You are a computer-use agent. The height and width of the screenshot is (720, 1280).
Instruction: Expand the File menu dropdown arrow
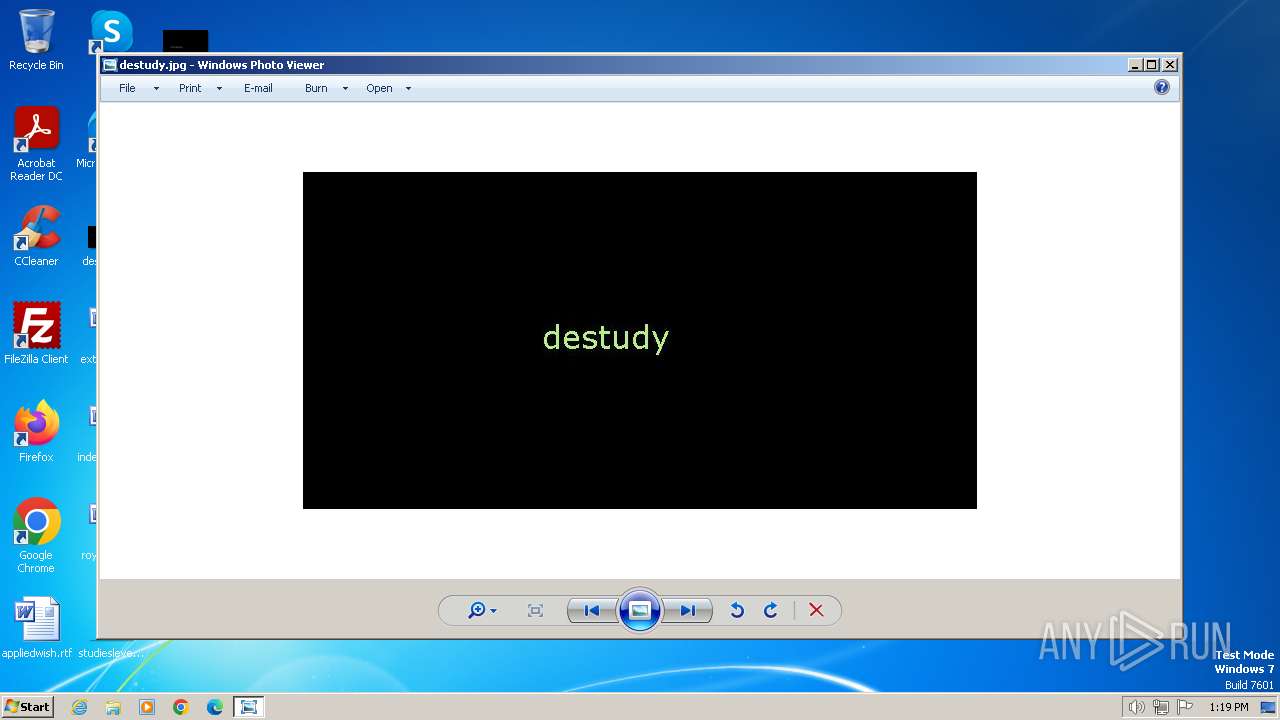click(x=156, y=88)
